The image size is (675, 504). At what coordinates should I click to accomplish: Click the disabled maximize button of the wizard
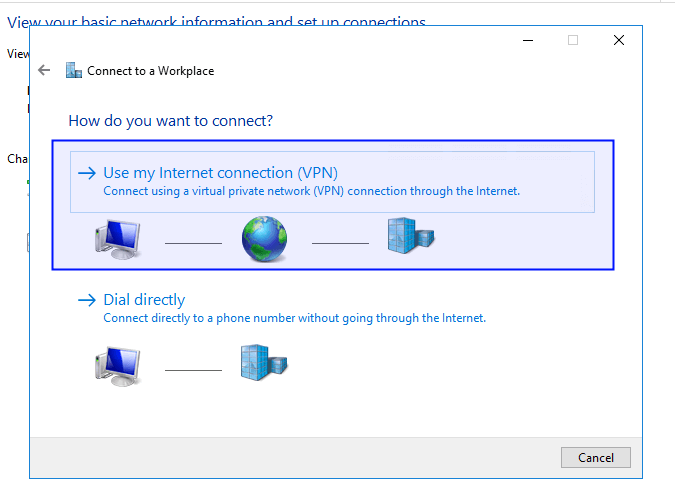pos(573,40)
